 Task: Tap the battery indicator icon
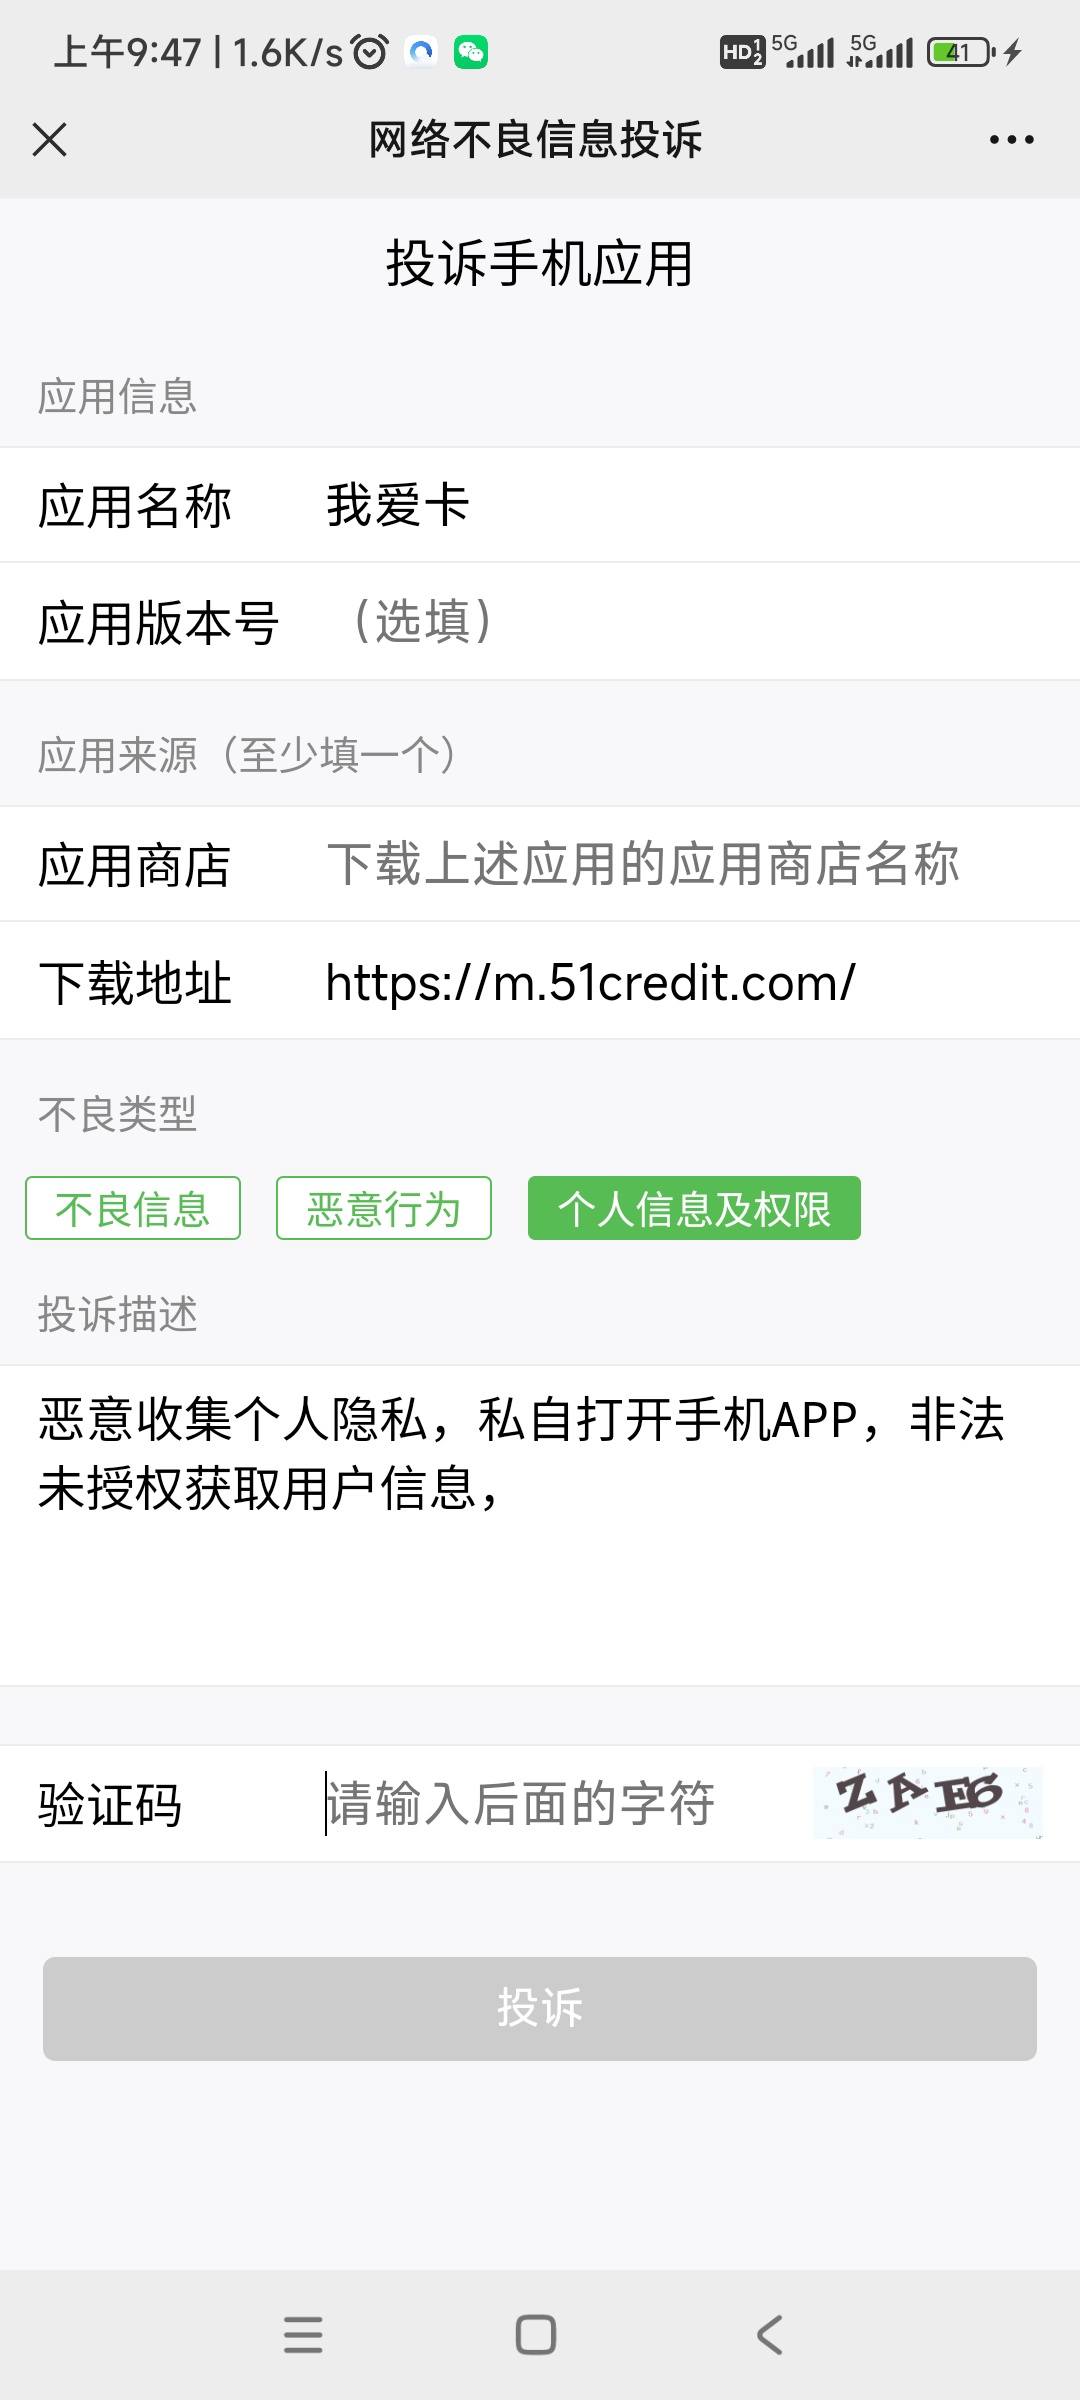[960, 52]
